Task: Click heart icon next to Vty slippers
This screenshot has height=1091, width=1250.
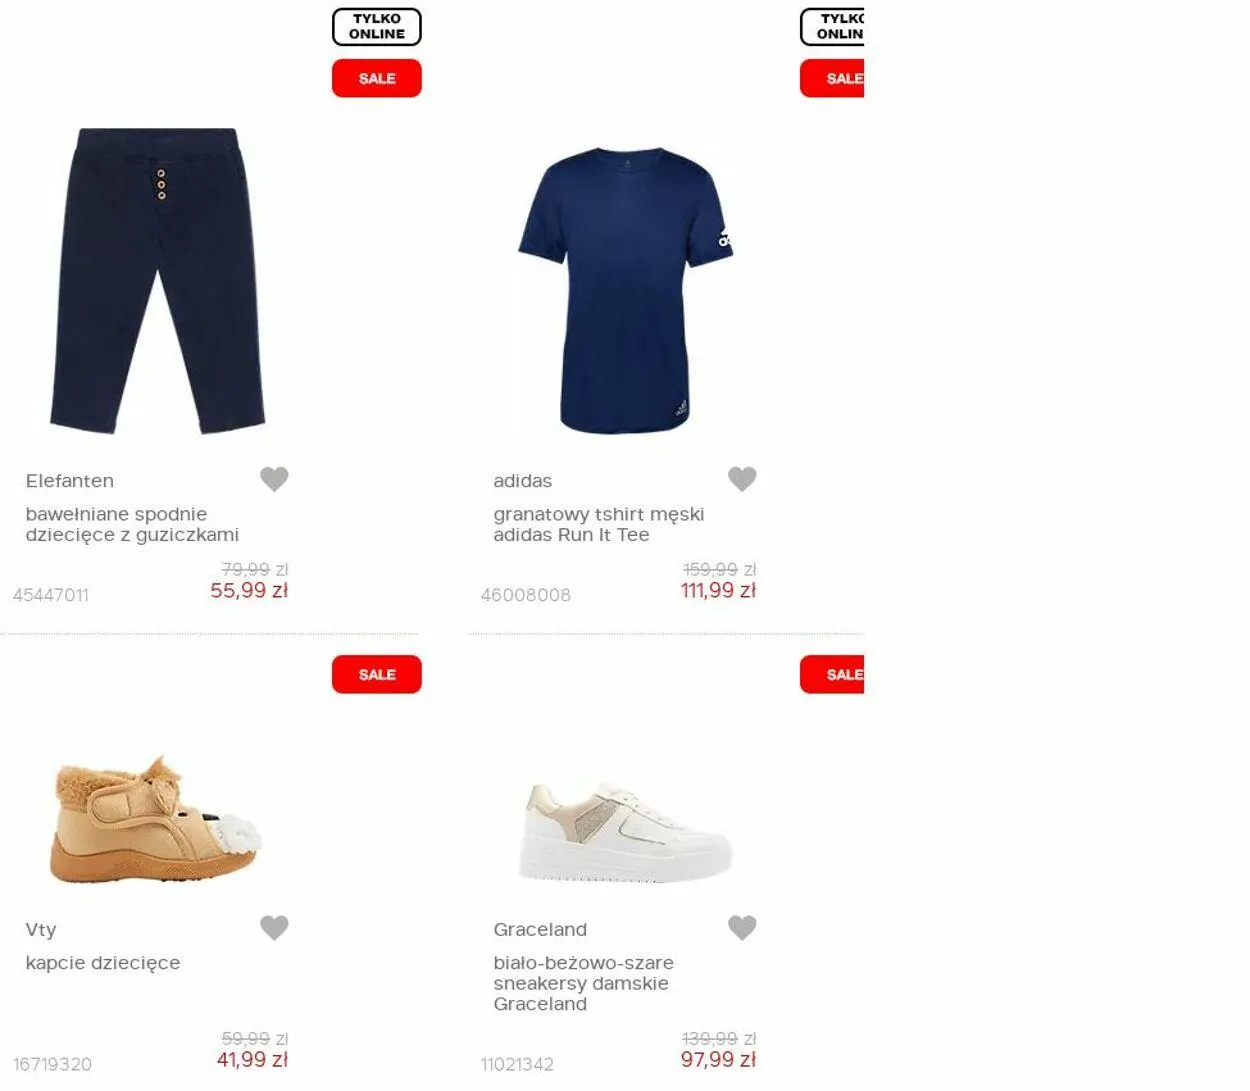Action: (274, 928)
